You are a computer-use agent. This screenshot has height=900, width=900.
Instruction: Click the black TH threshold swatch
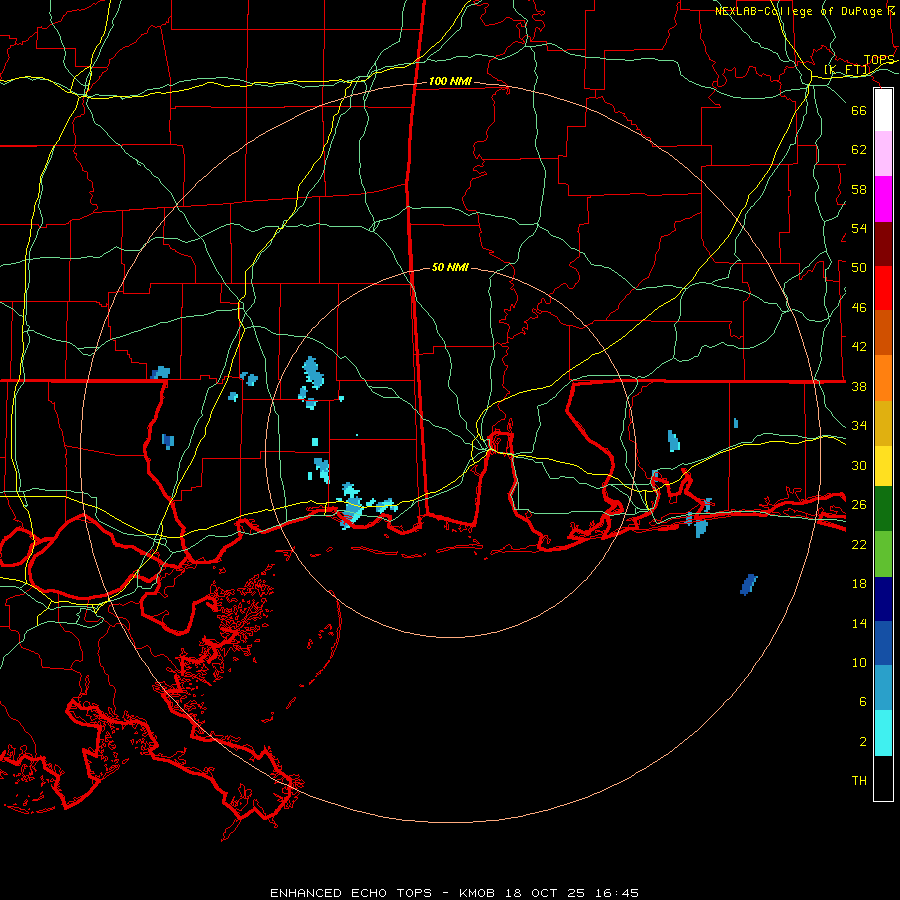coord(883,778)
